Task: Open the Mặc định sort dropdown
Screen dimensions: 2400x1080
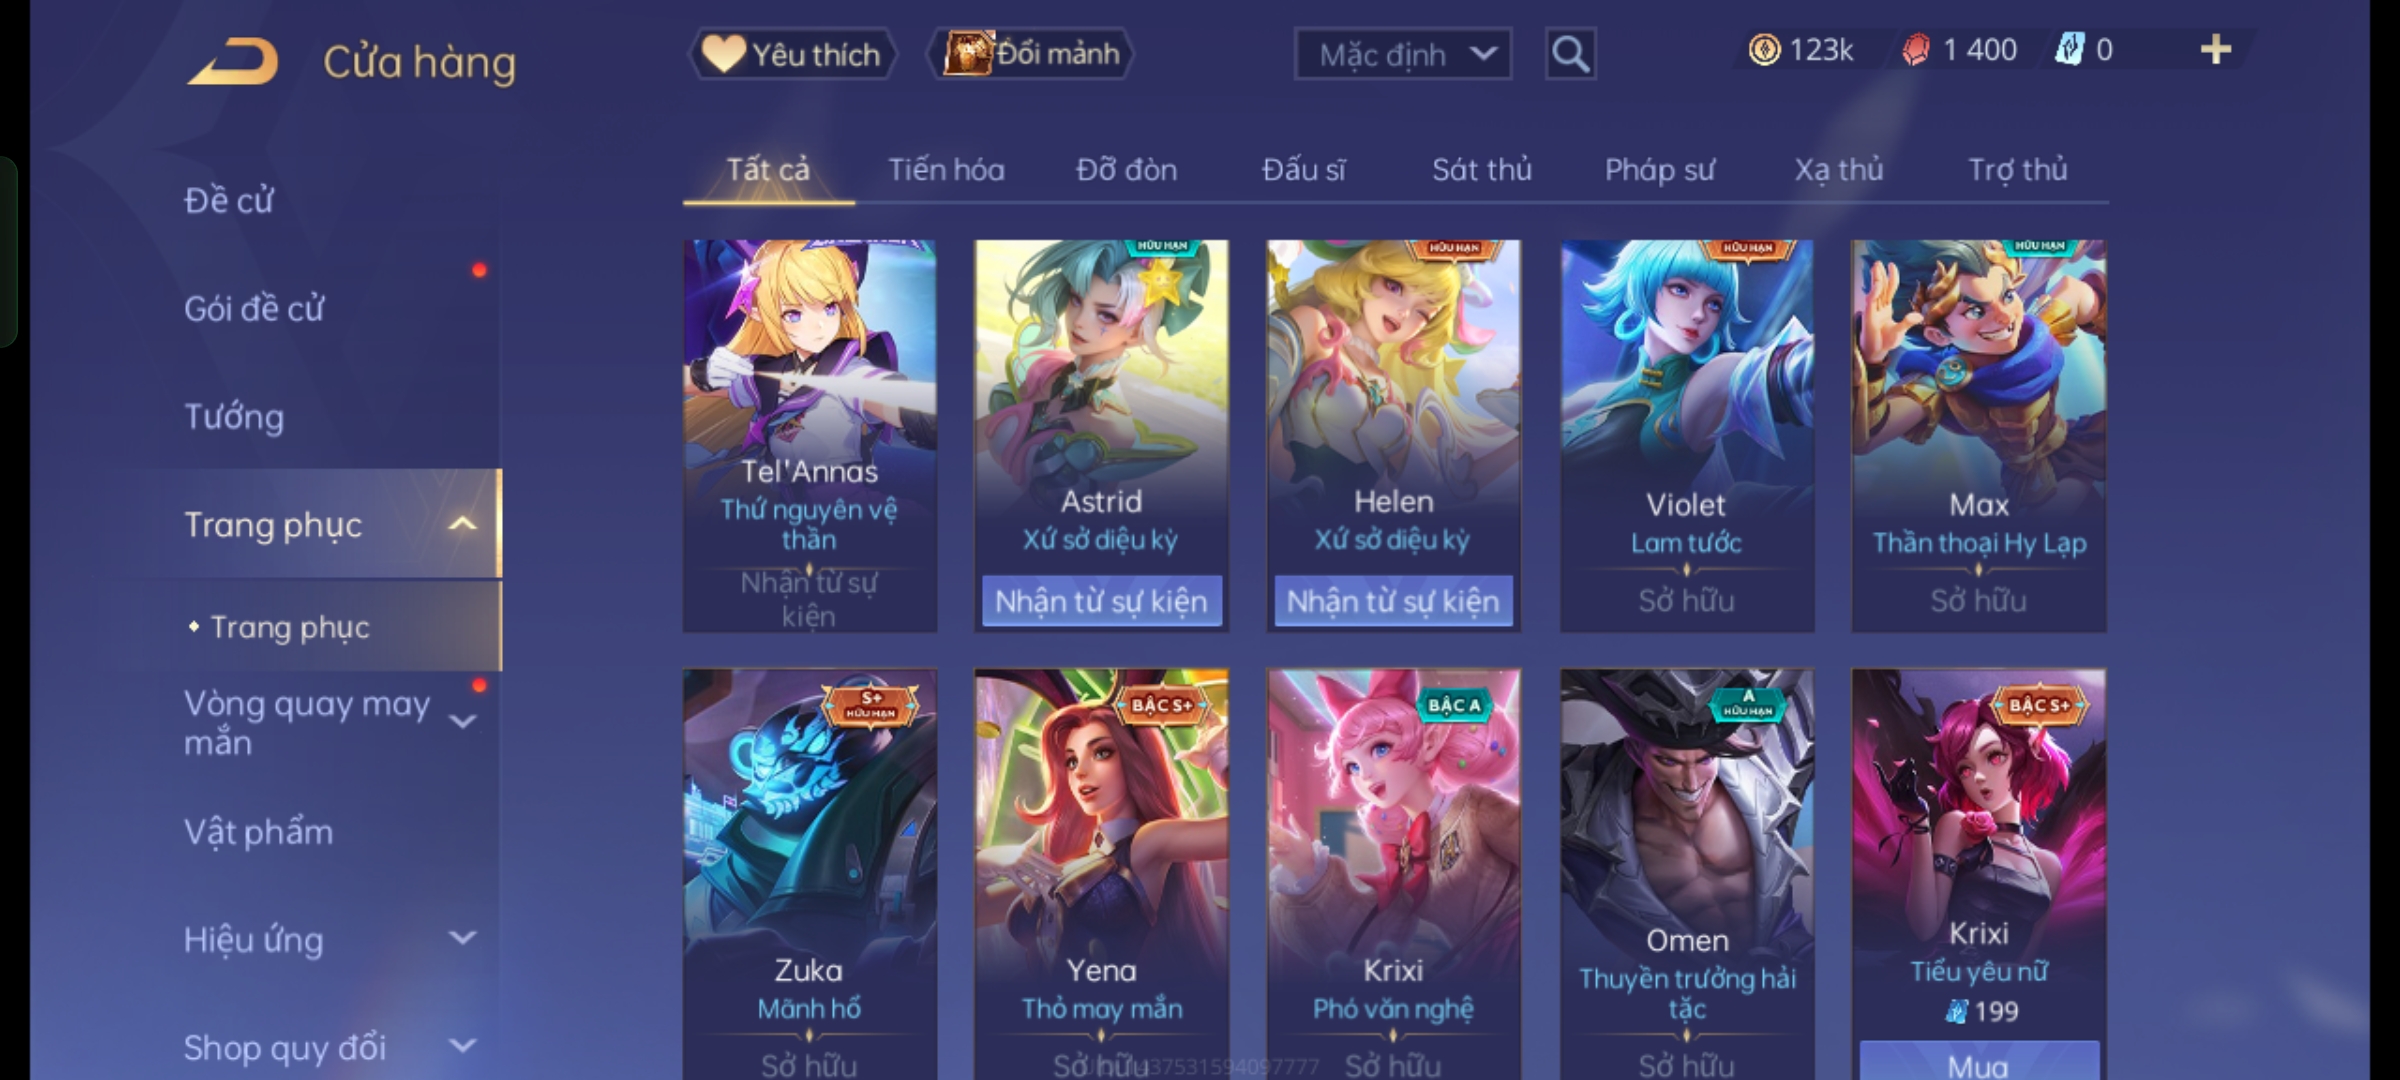Action: pos(1402,54)
